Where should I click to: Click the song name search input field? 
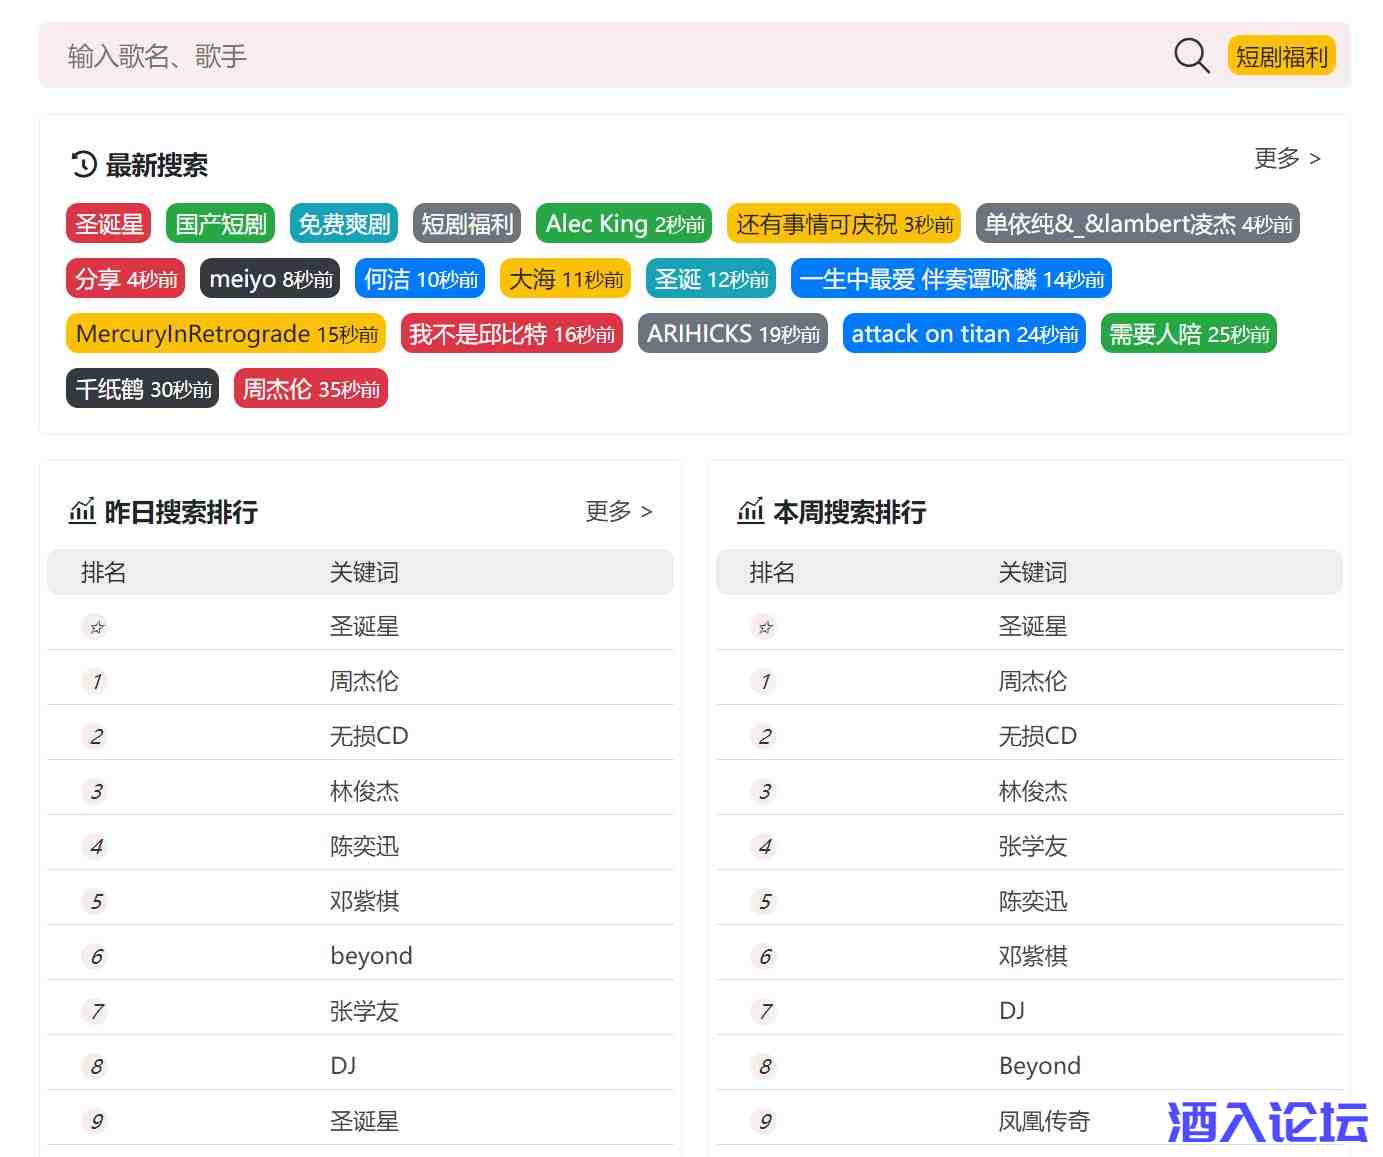coord(600,56)
